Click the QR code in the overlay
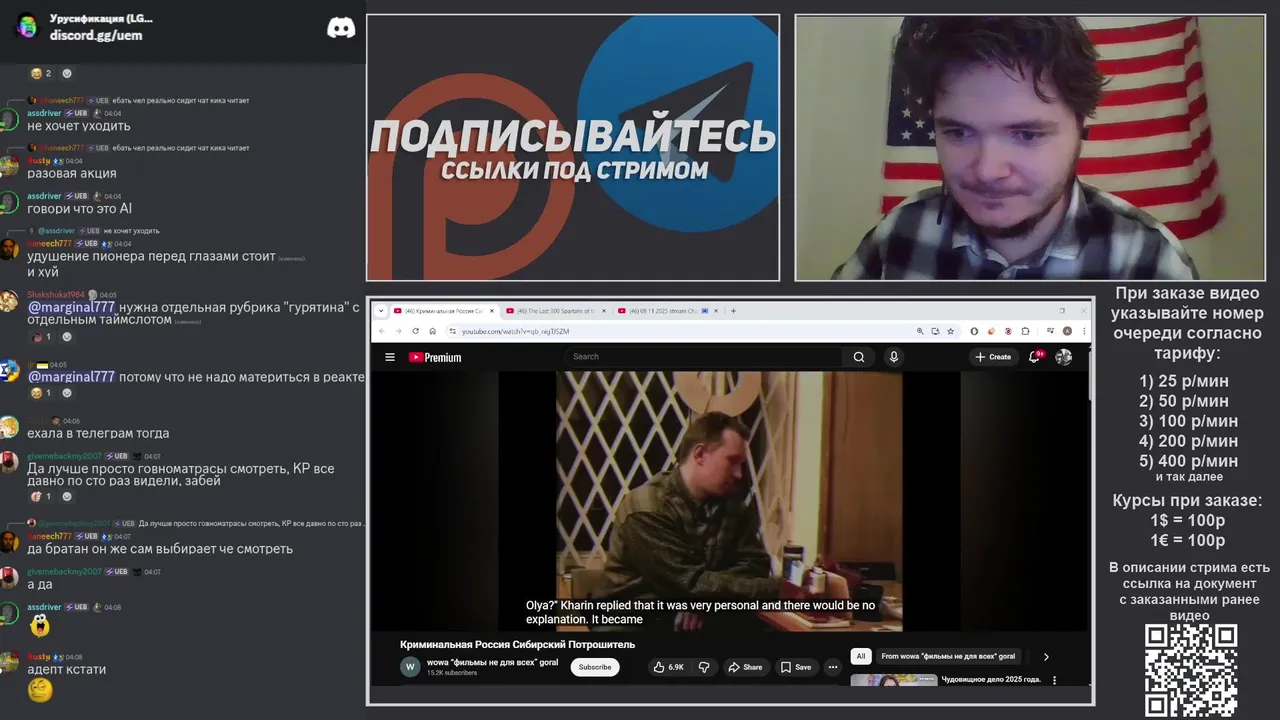The image size is (1280, 720). point(1191,670)
